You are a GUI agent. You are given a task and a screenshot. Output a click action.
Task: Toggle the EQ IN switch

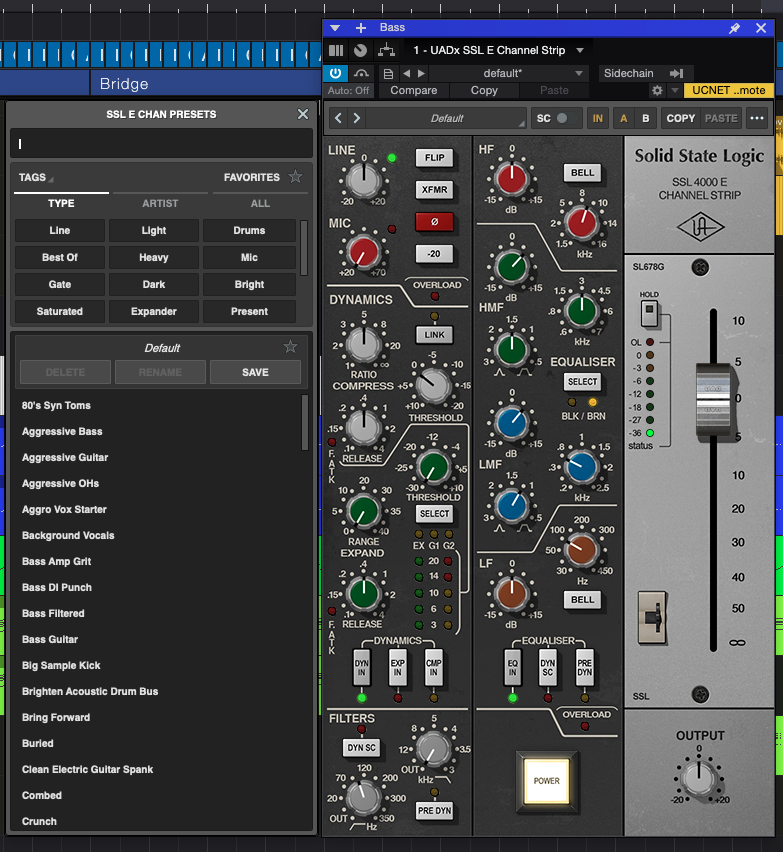tap(512, 667)
